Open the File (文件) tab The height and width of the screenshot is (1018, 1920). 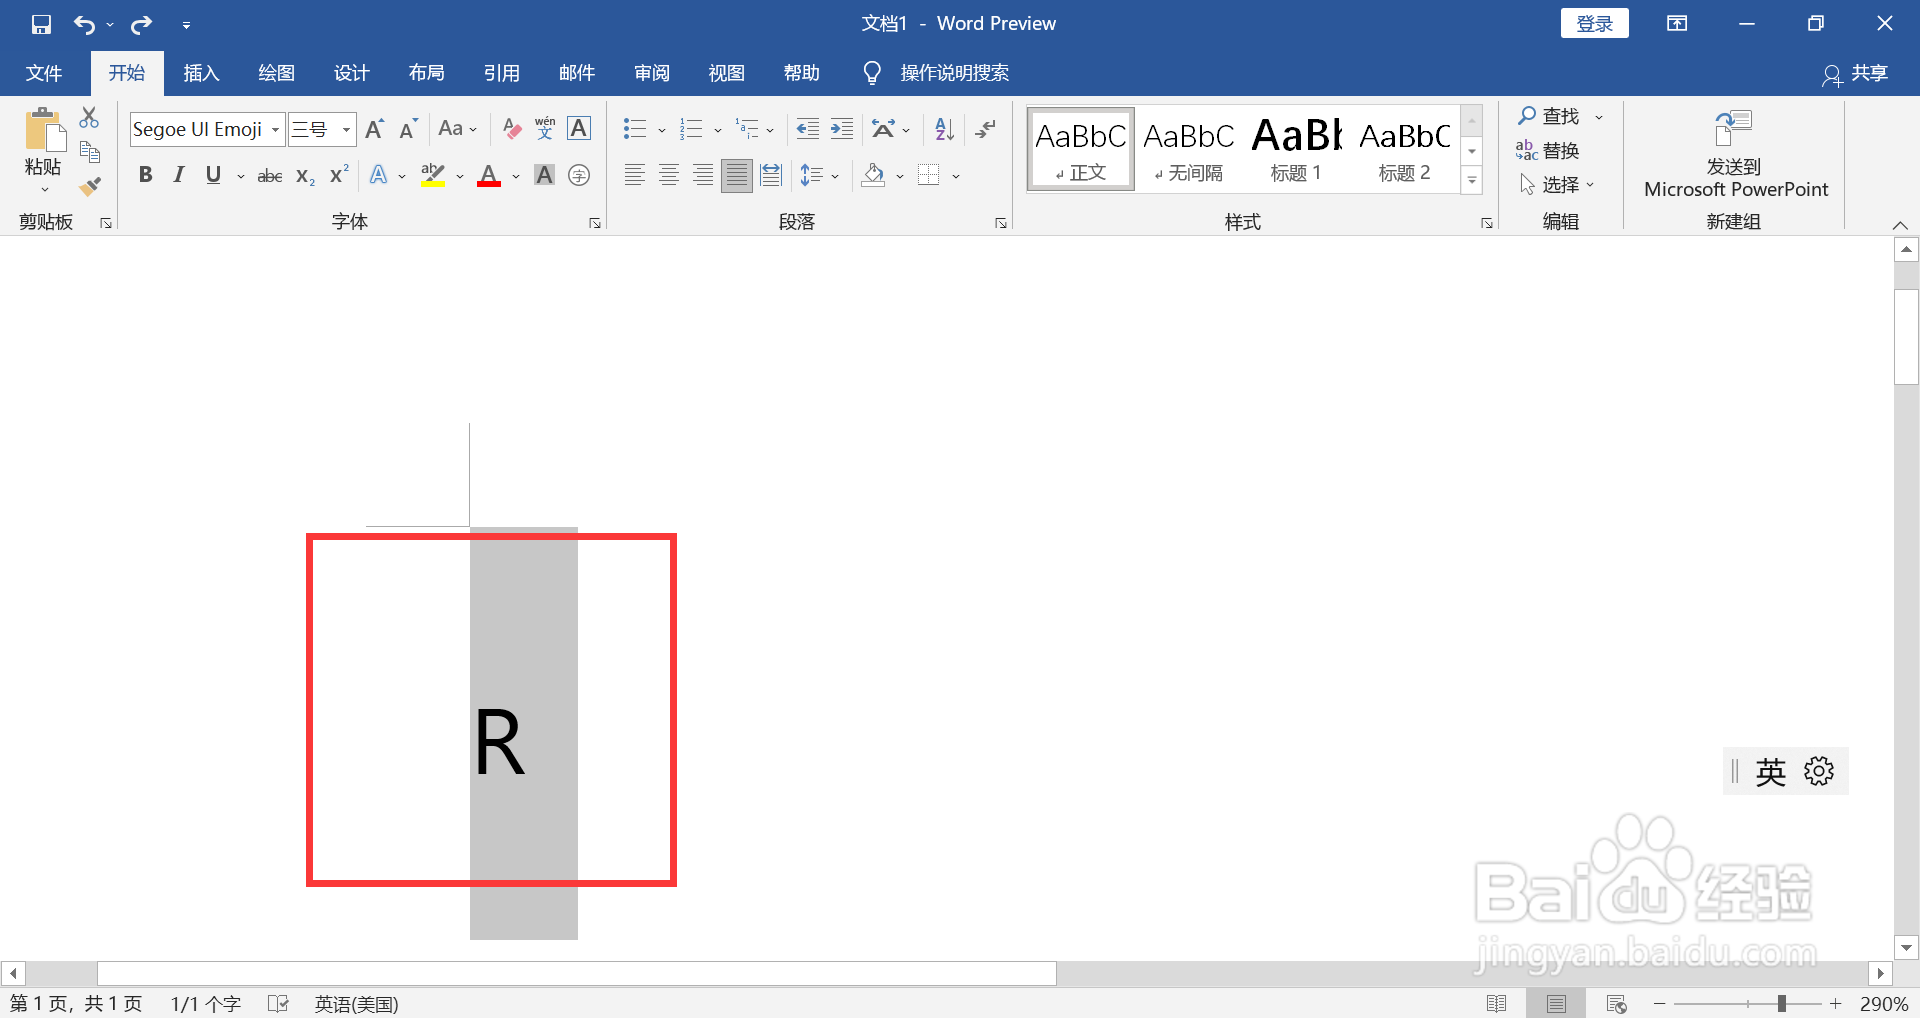(x=44, y=73)
